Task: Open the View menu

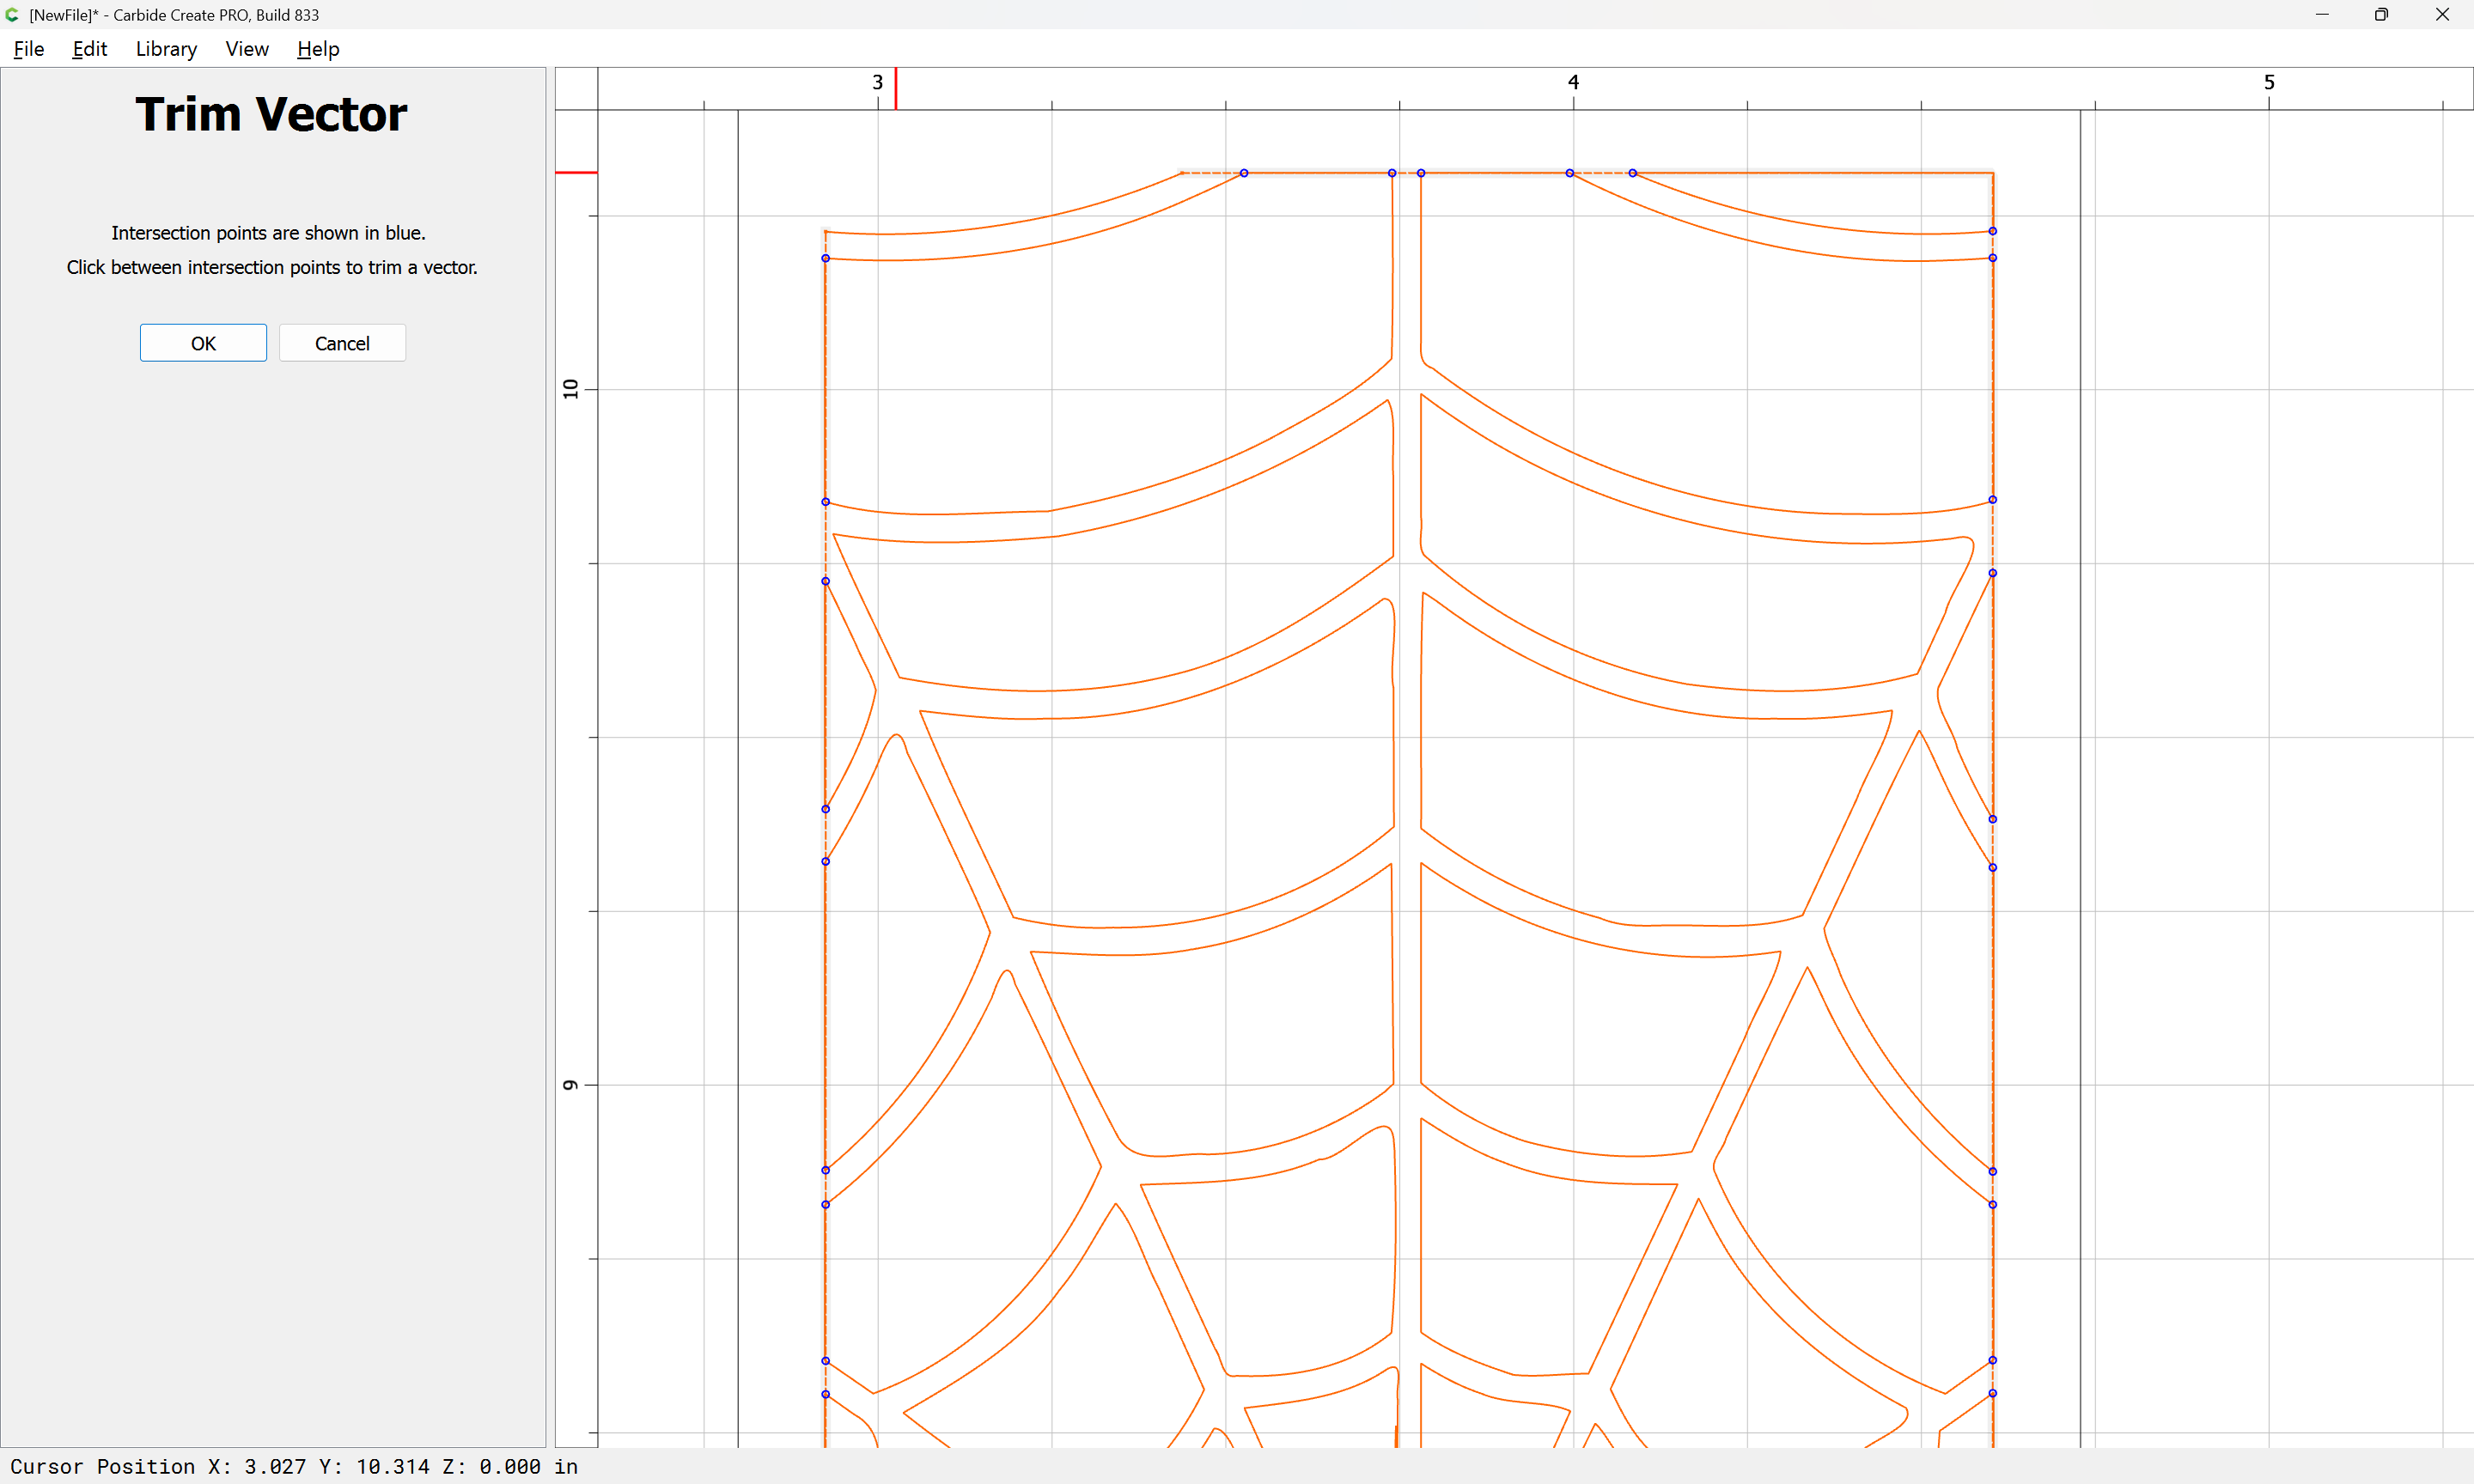Action: pos(247,49)
